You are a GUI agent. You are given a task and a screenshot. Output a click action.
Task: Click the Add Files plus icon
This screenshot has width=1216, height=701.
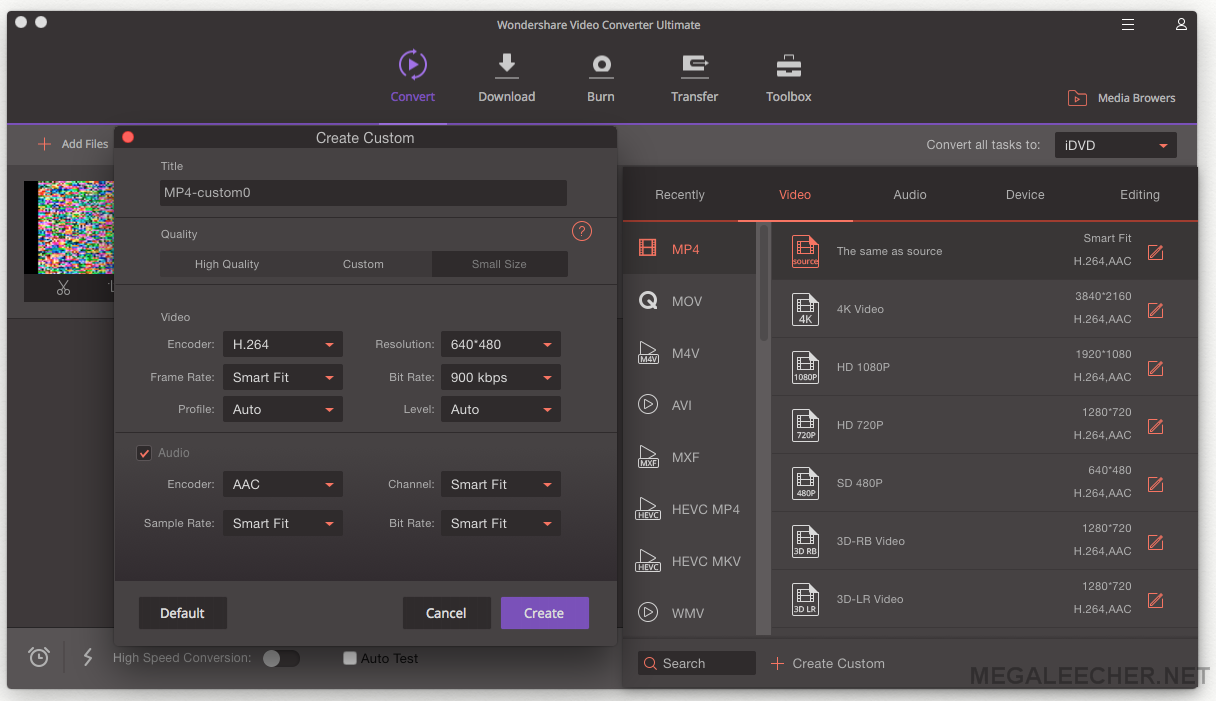[44, 144]
